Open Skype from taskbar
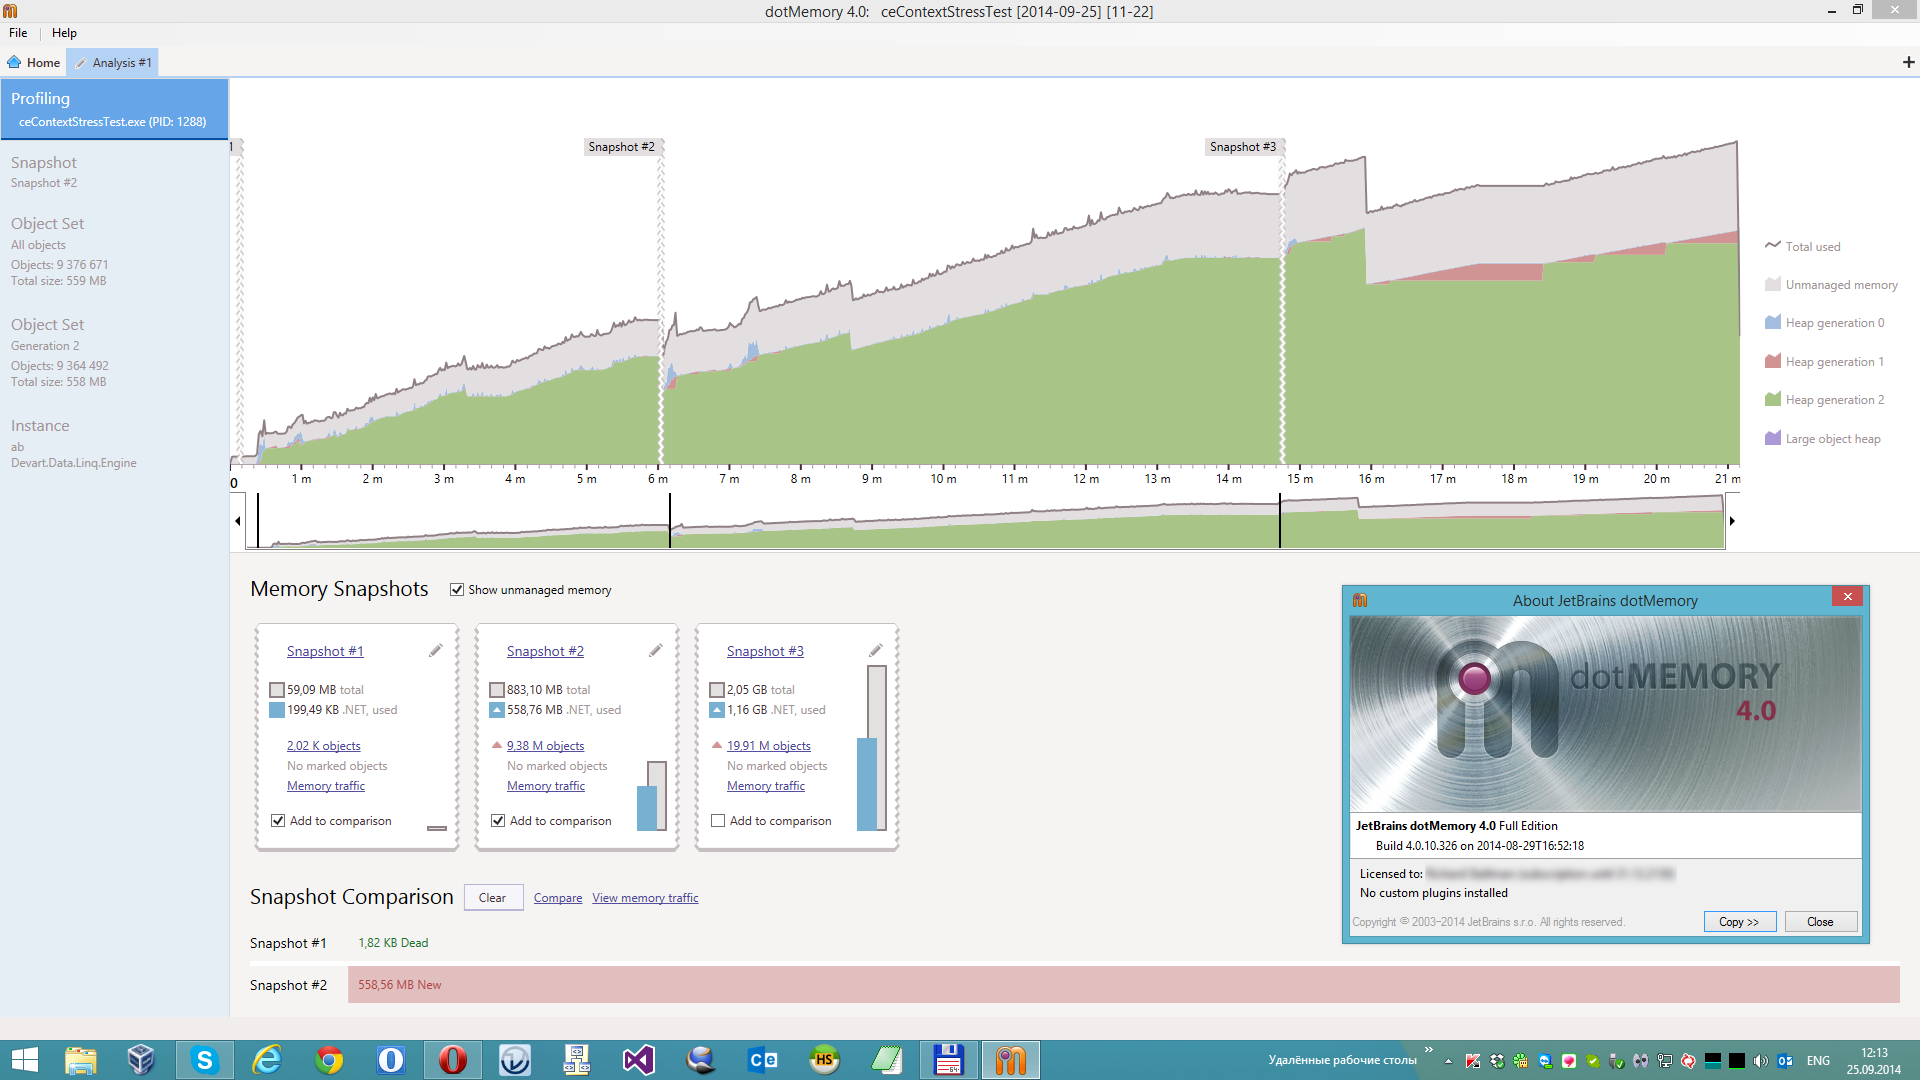1920x1080 pixels. pyautogui.click(x=205, y=1060)
